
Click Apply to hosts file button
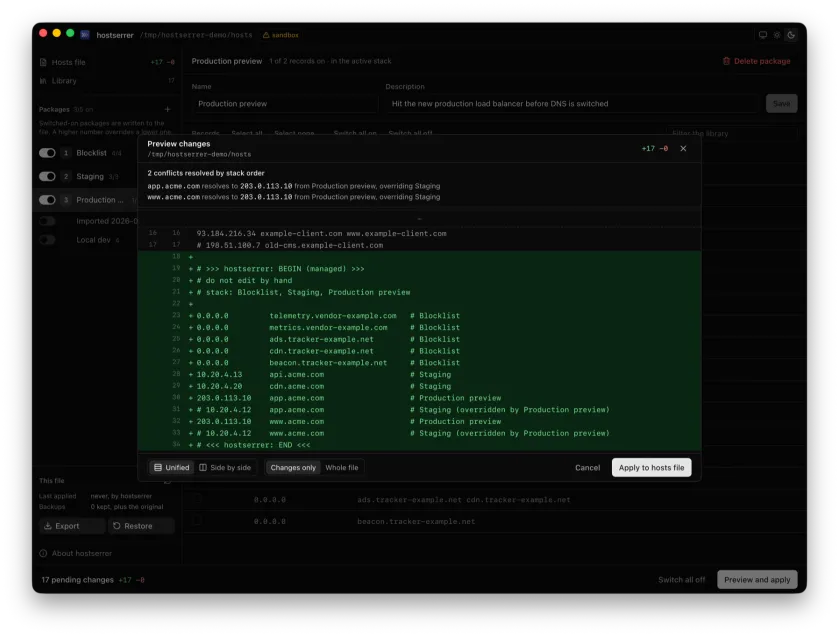[651, 467]
